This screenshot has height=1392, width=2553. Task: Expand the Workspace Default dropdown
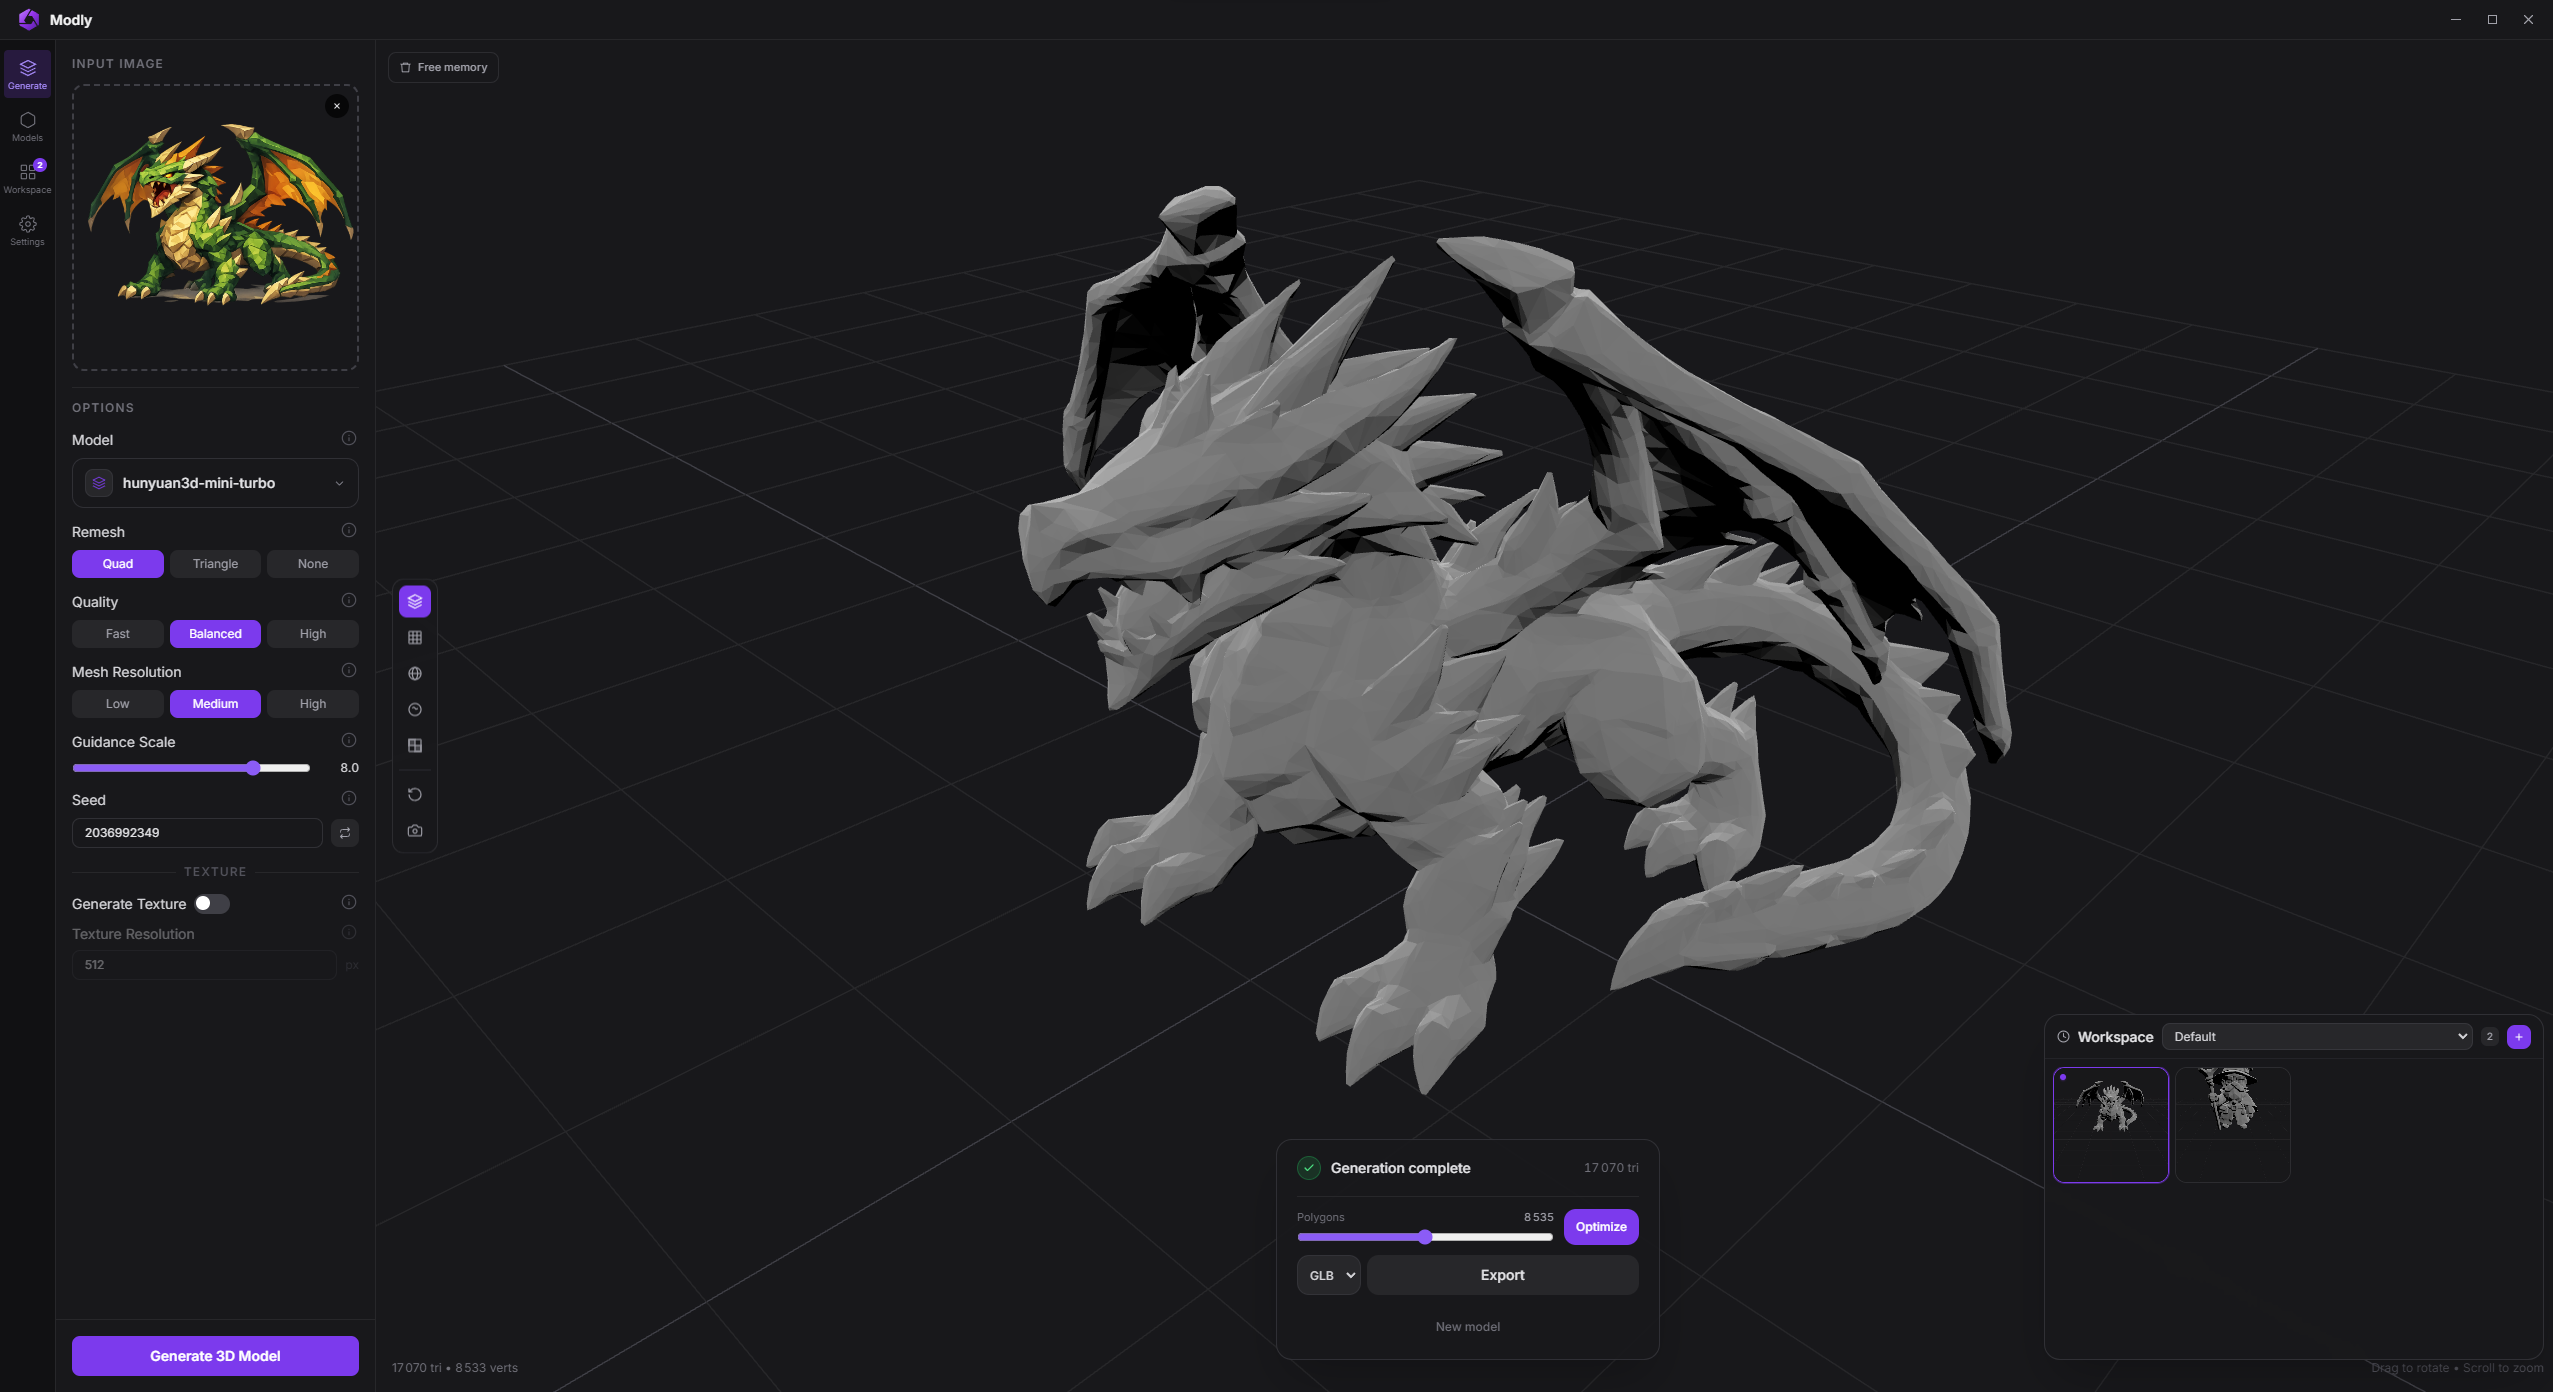point(2316,1037)
